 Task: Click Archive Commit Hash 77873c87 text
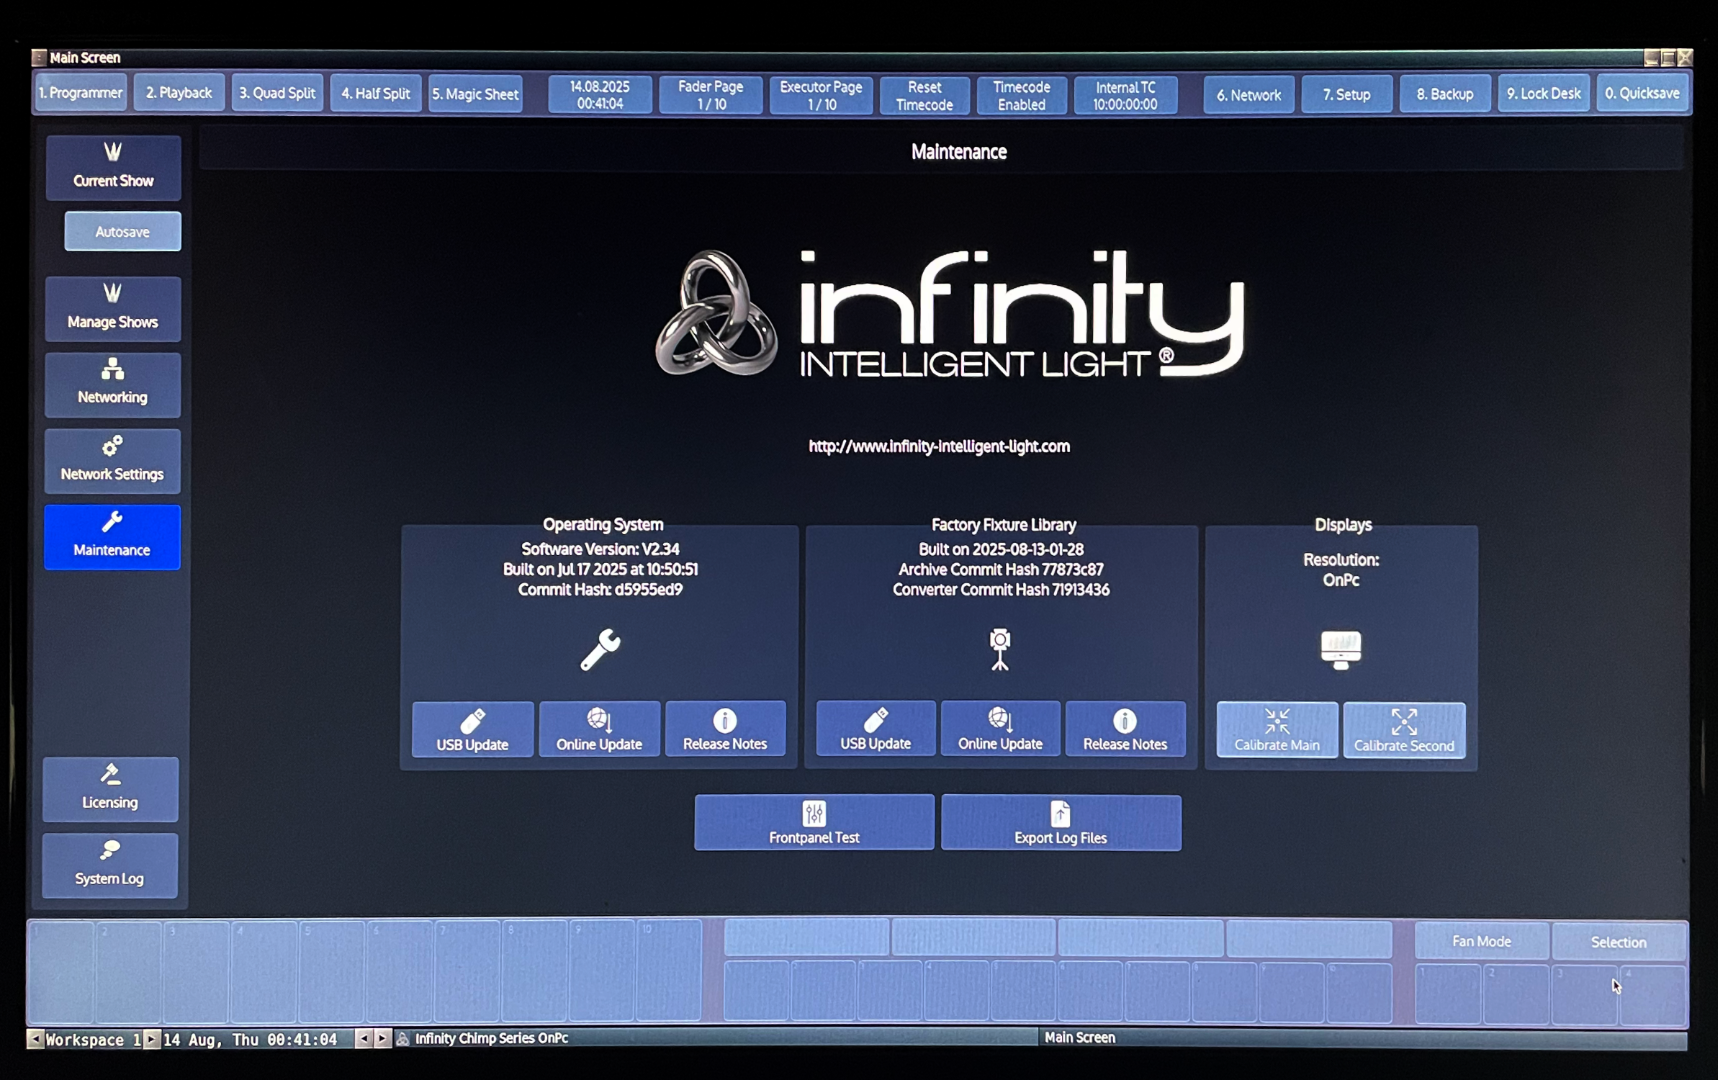click(1001, 569)
